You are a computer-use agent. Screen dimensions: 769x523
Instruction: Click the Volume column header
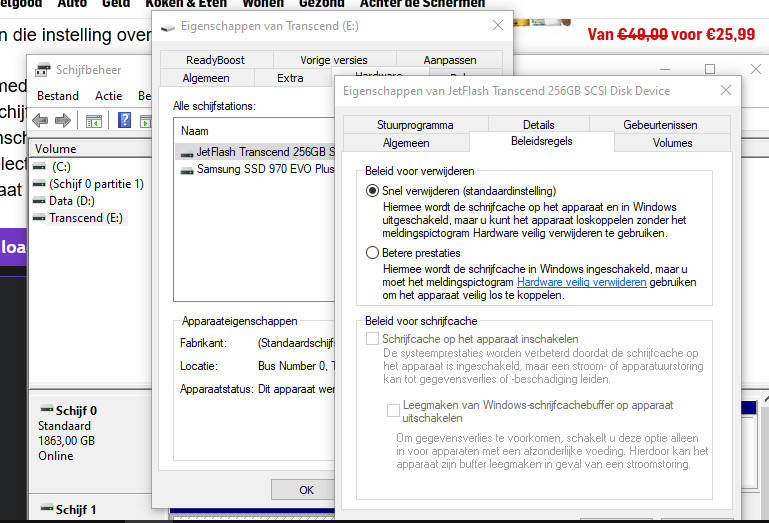click(91, 149)
